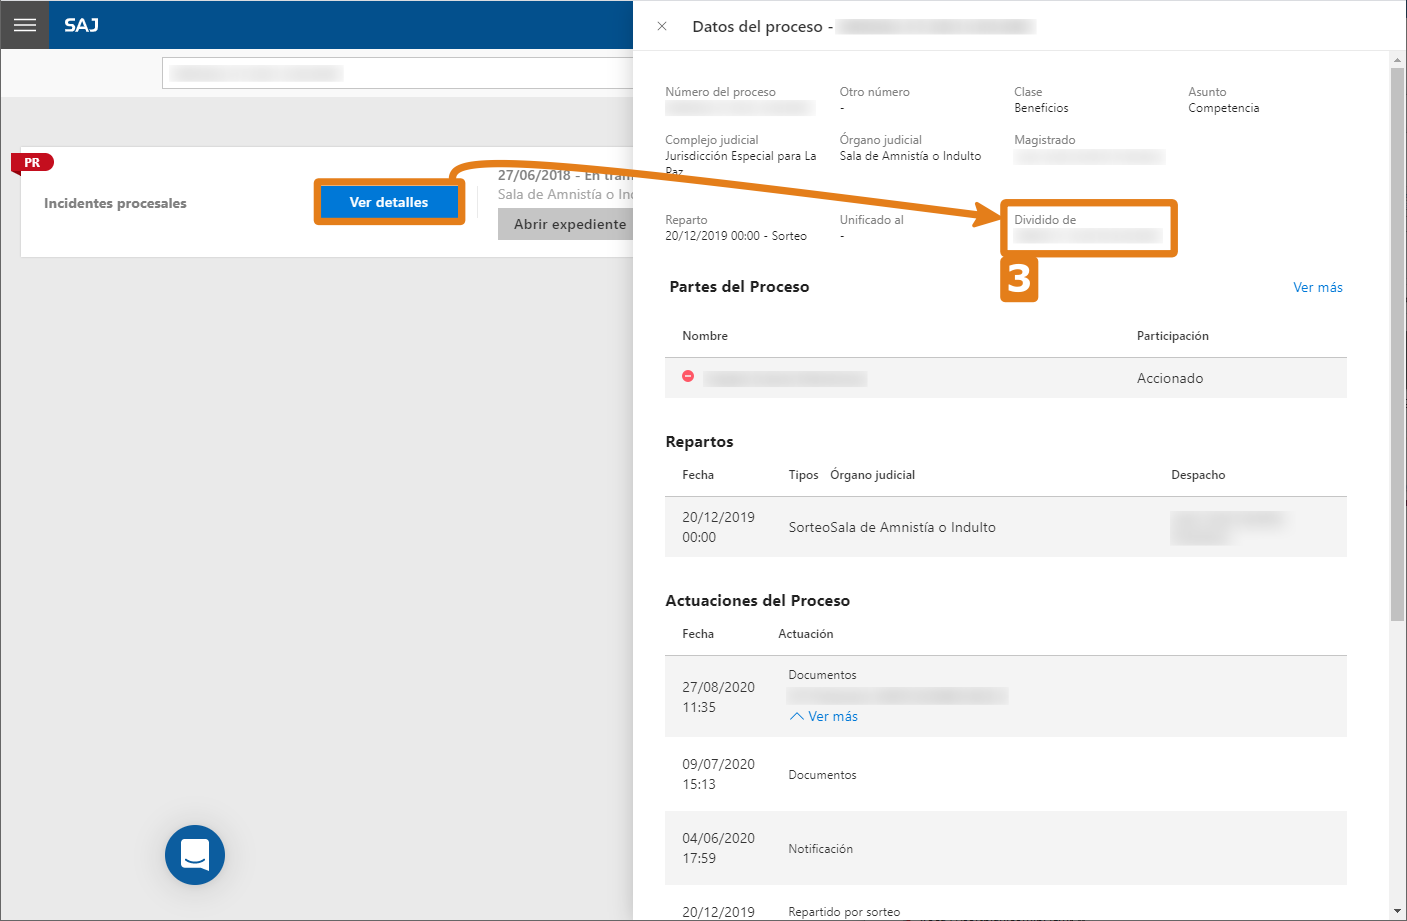Click the scrollbar down arrow
Viewport: 1407px width, 921px height.
pos(1397,911)
